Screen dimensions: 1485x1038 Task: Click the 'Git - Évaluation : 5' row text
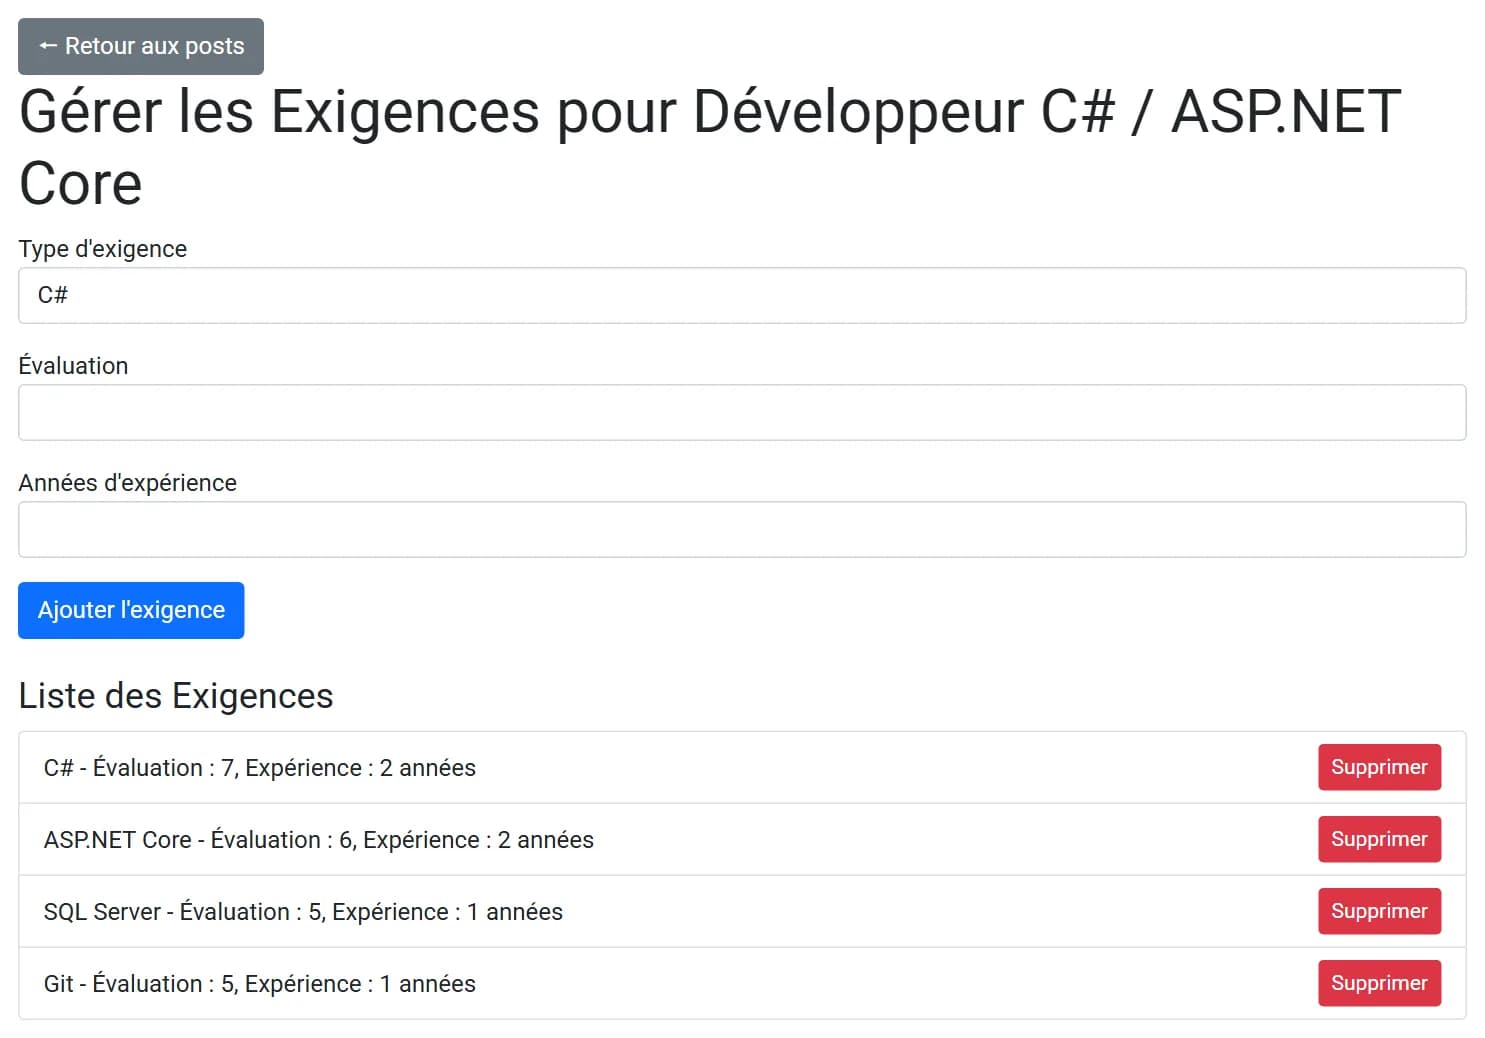tap(260, 984)
